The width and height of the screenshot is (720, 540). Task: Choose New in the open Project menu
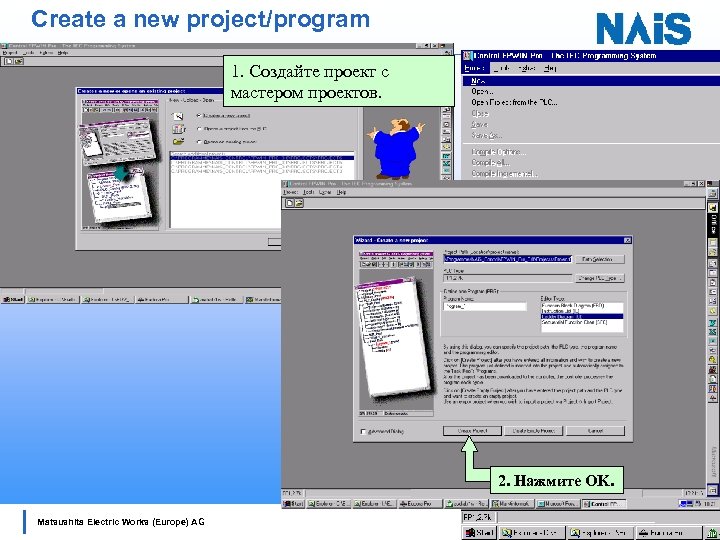(x=591, y=81)
